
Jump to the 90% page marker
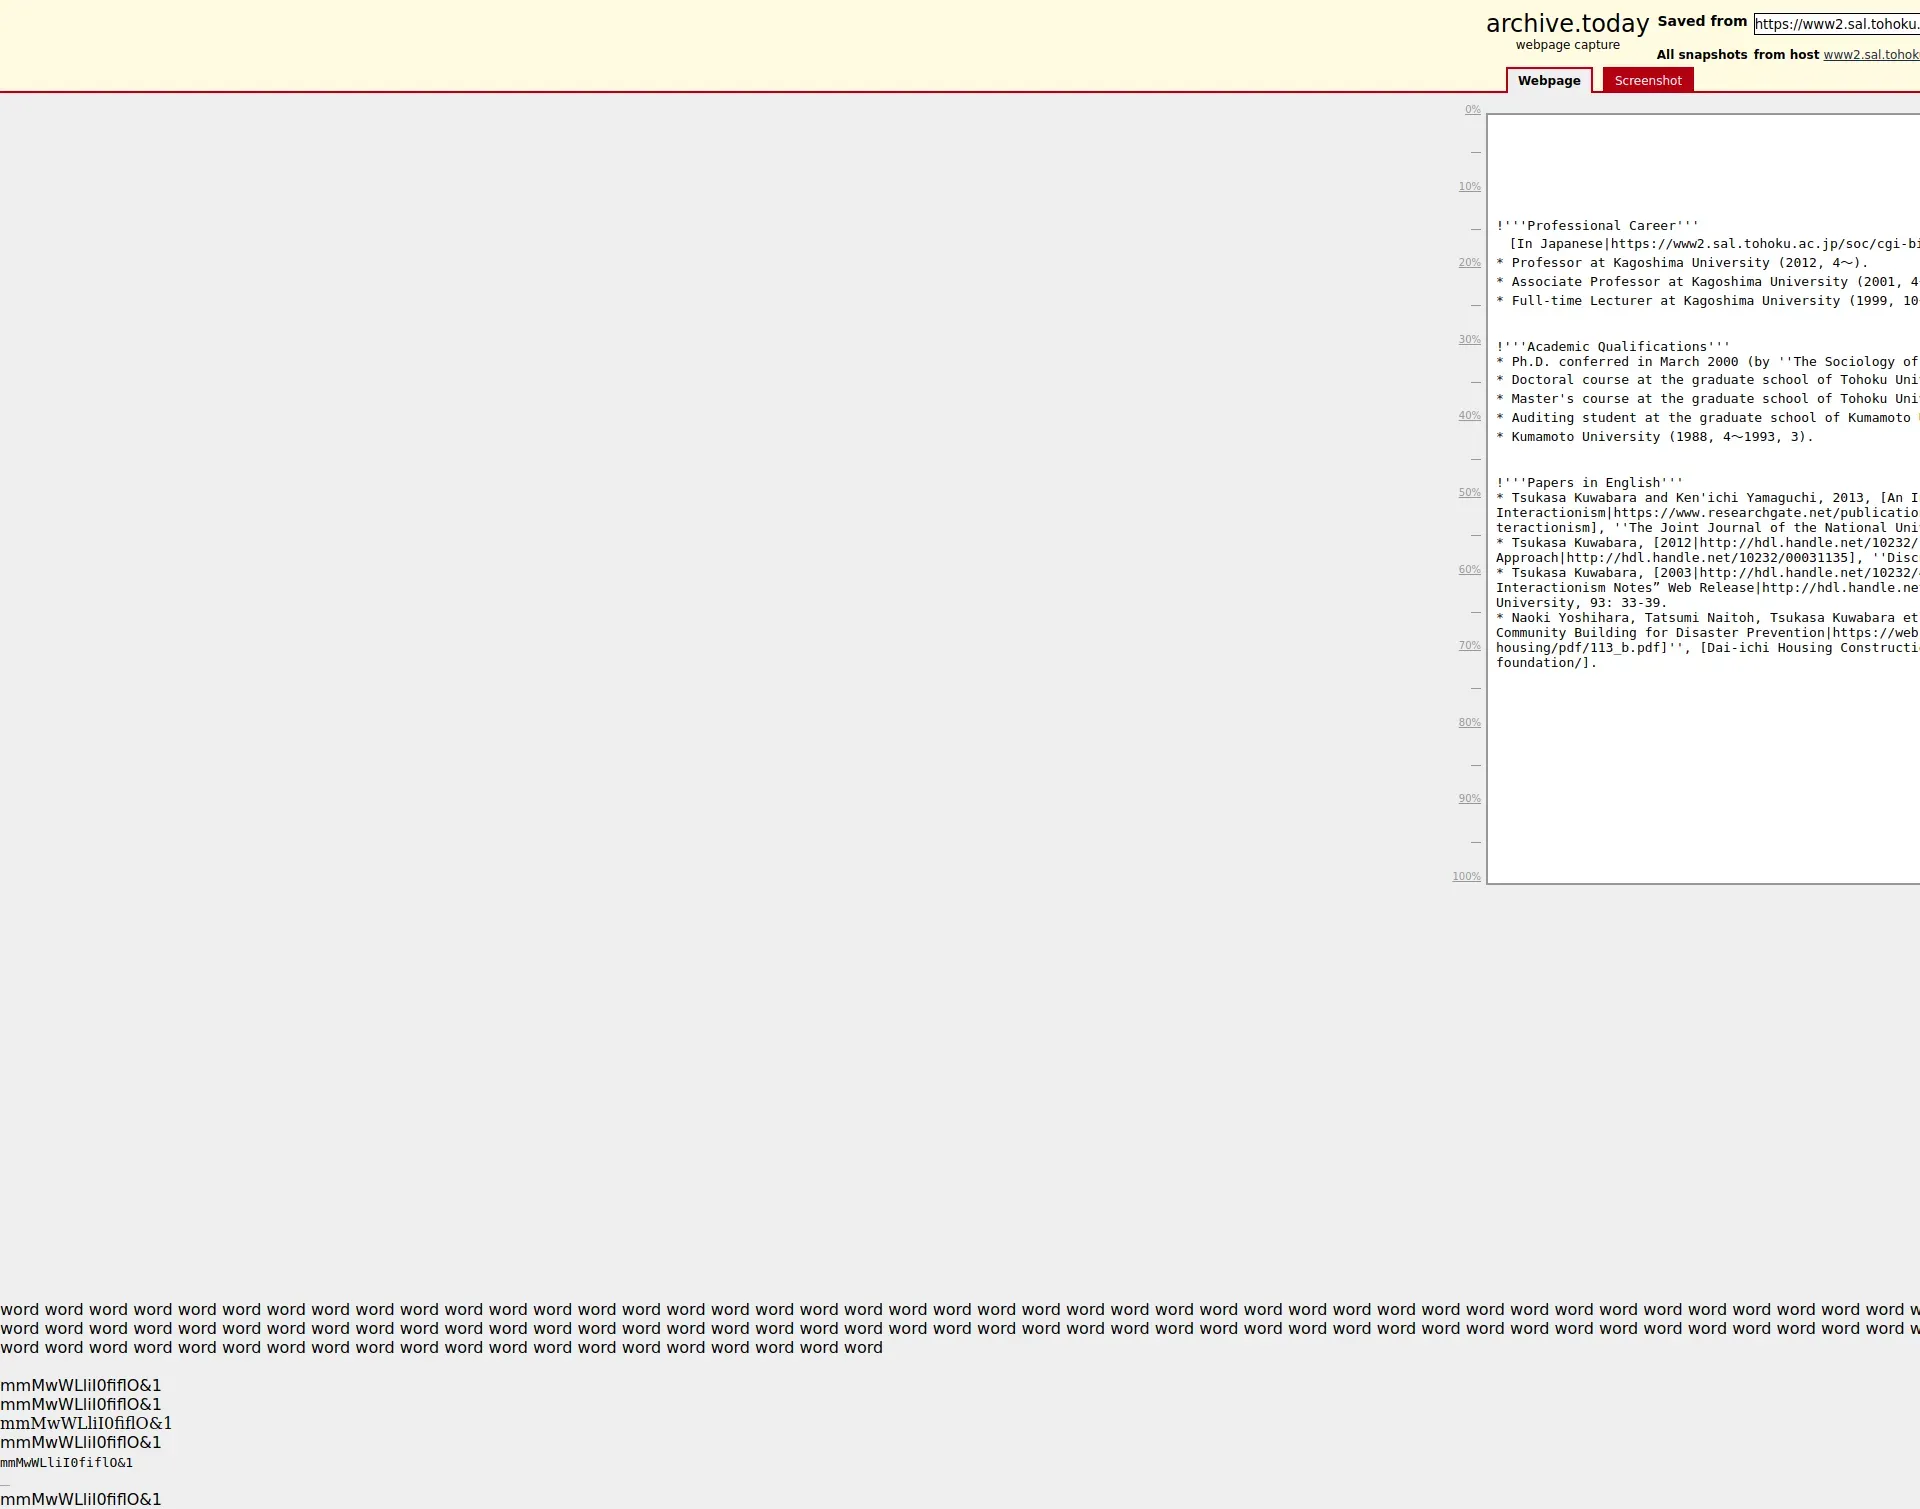pyautogui.click(x=1469, y=799)
